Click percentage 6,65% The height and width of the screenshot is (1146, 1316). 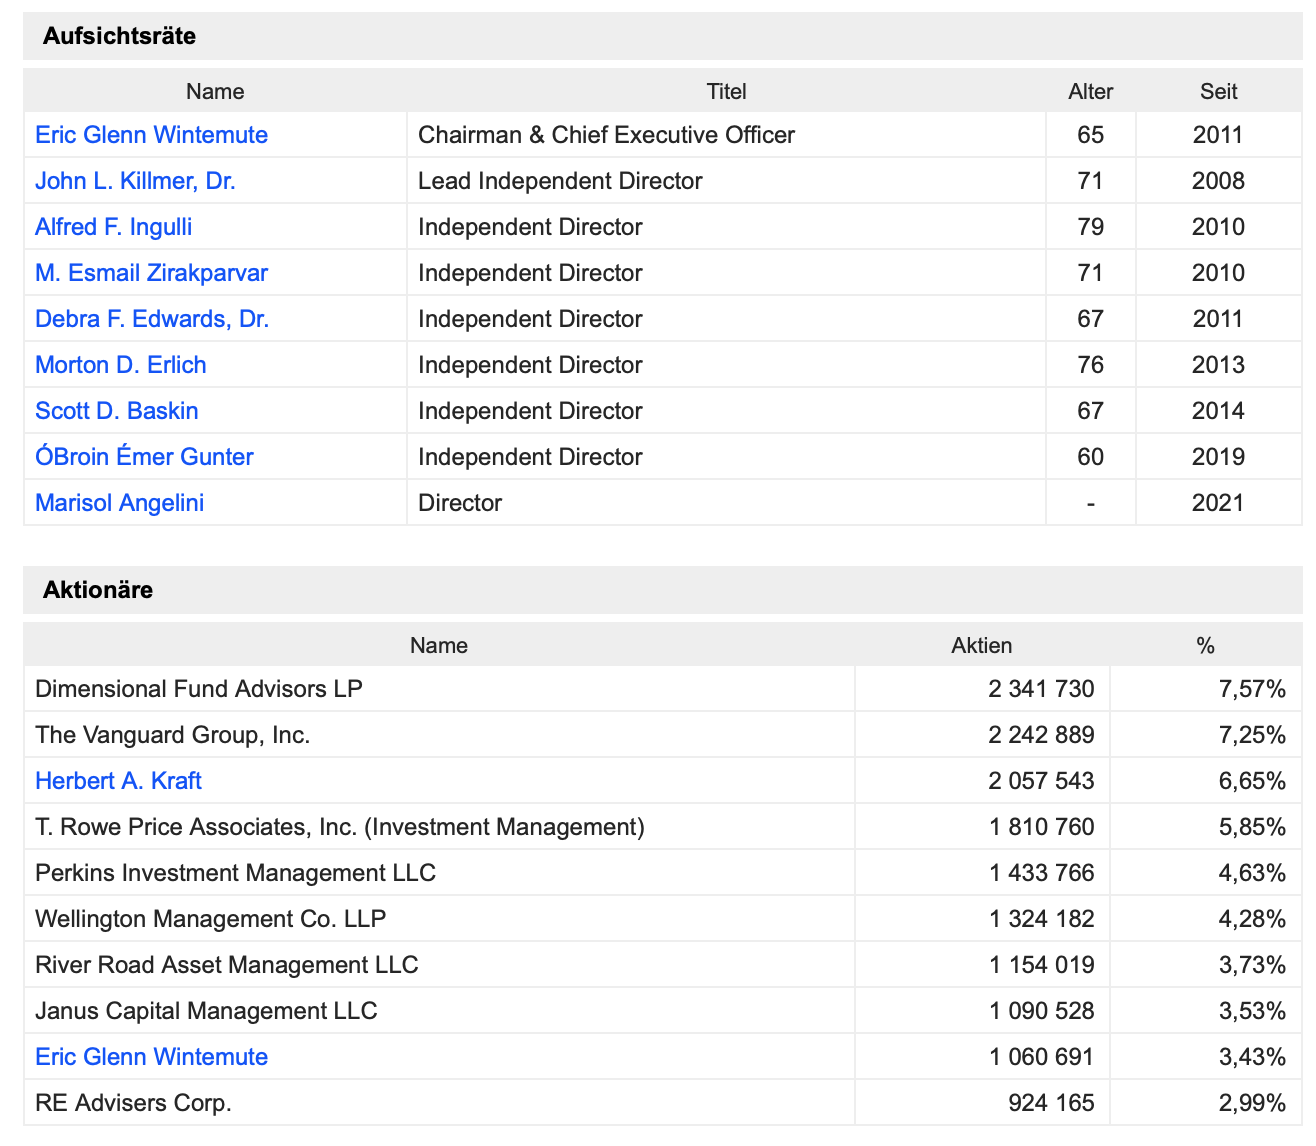[x=1252, y=781]
